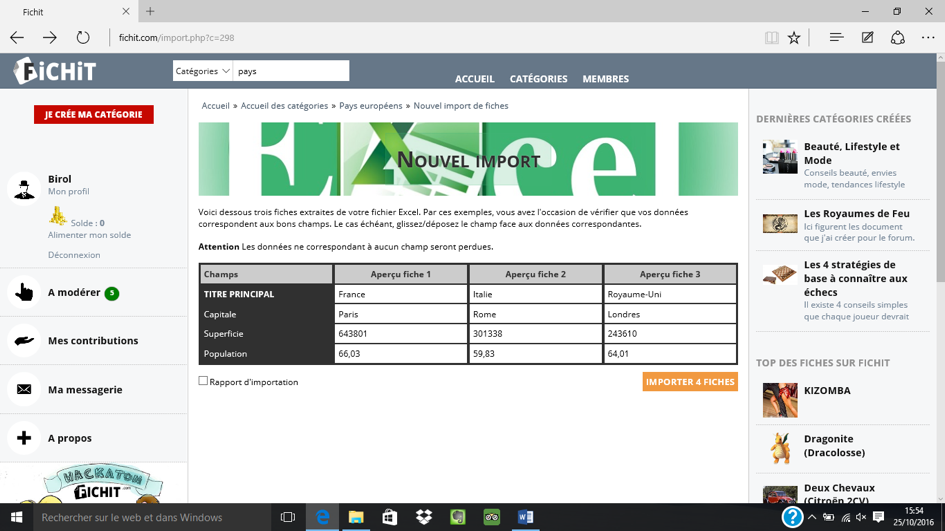Go to the ACCUEIL menu item
Viewport: 945px width, 531px height.
(474, 79)
